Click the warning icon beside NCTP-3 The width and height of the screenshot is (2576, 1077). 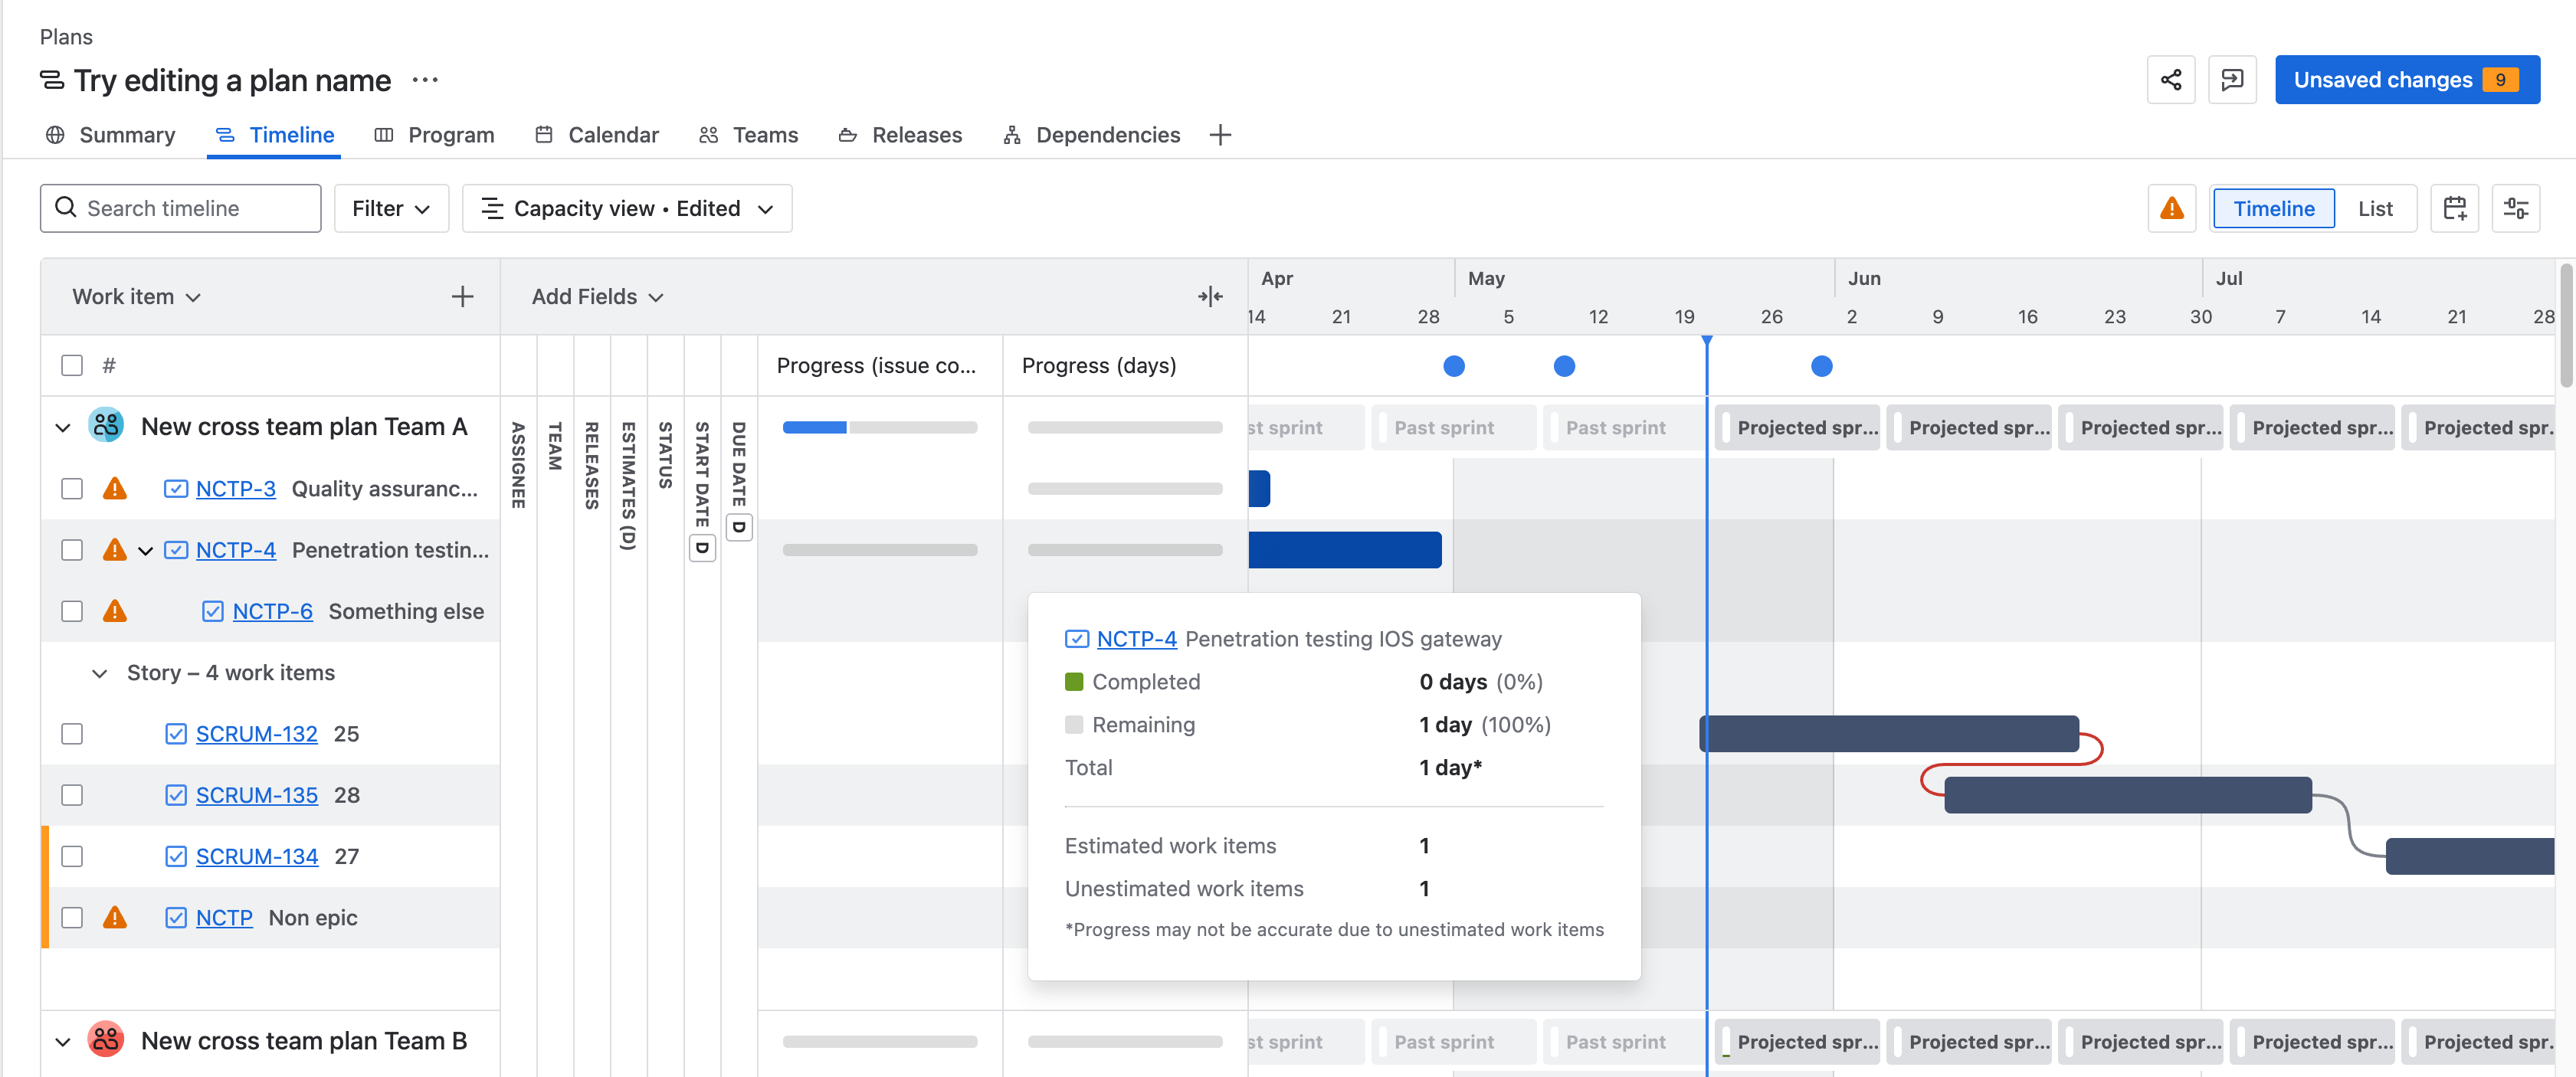click(115, 489)
